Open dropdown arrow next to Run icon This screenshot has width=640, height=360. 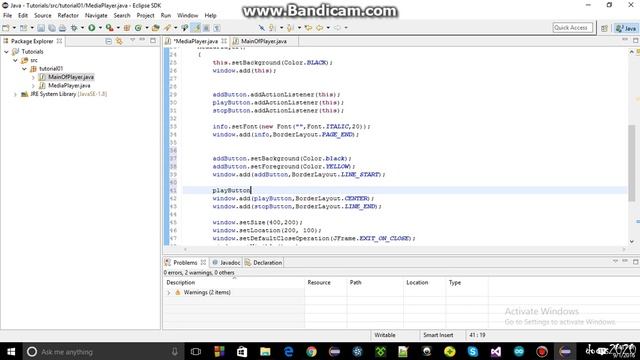pyautogui.click(x=100, y=28)
